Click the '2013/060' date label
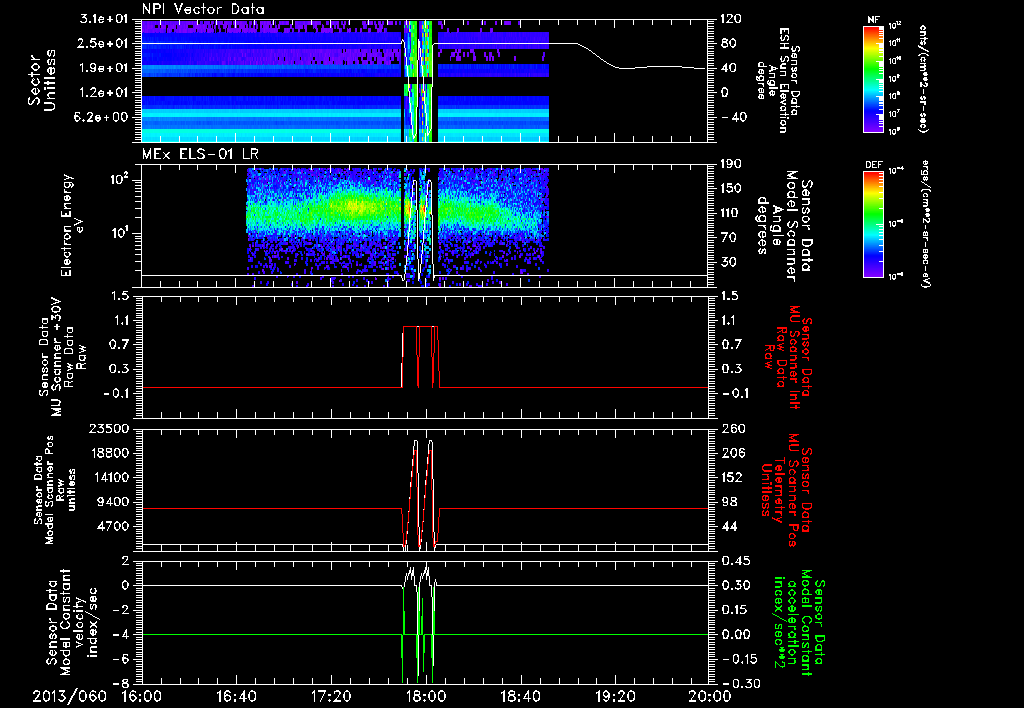Image resolution: width=1024 pixels, height=708 pixels. (69, 697)
